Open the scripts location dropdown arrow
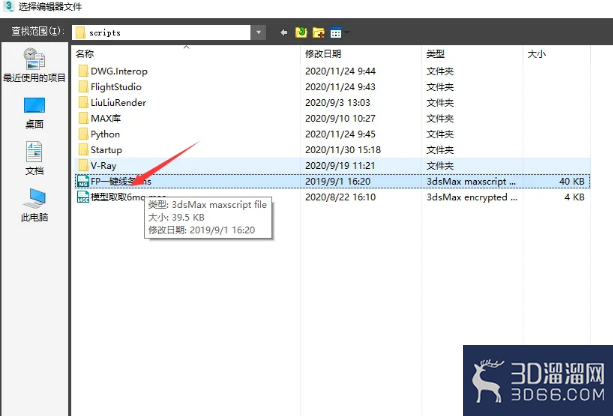This screenshot has height=416, width=613. (258, 32)
